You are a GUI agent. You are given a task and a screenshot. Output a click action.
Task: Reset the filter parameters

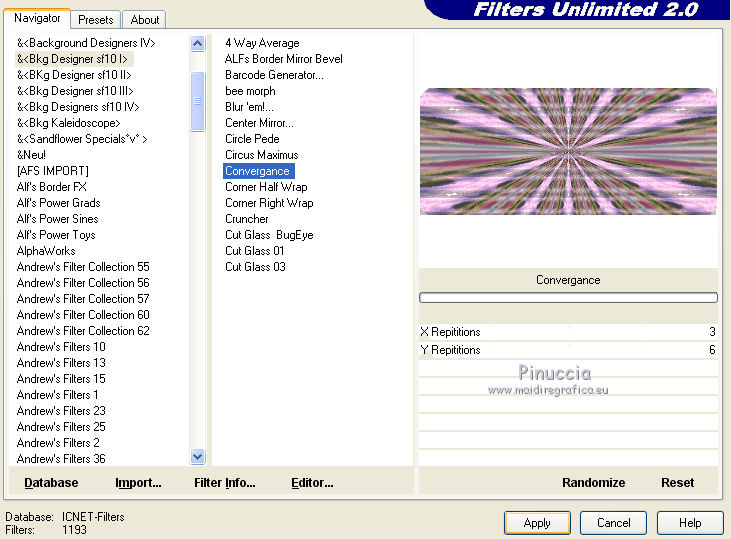pyautogui.click(x=677, y=483)
